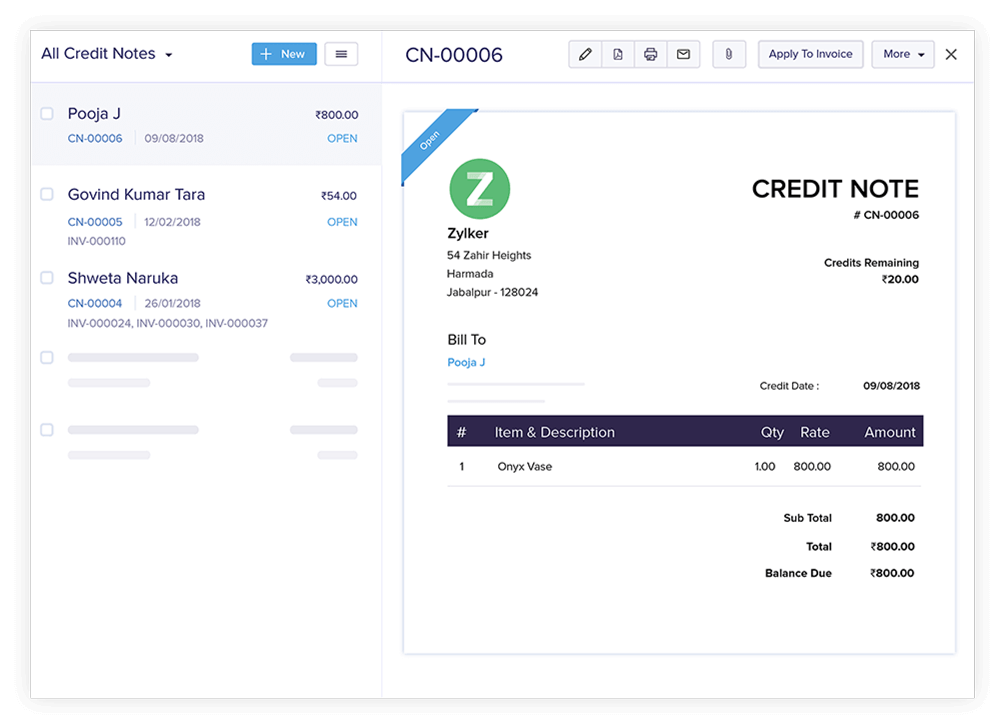
Task: Open the hamburger list menu icon
Action: pyautogui.click(x=341, y=54)
